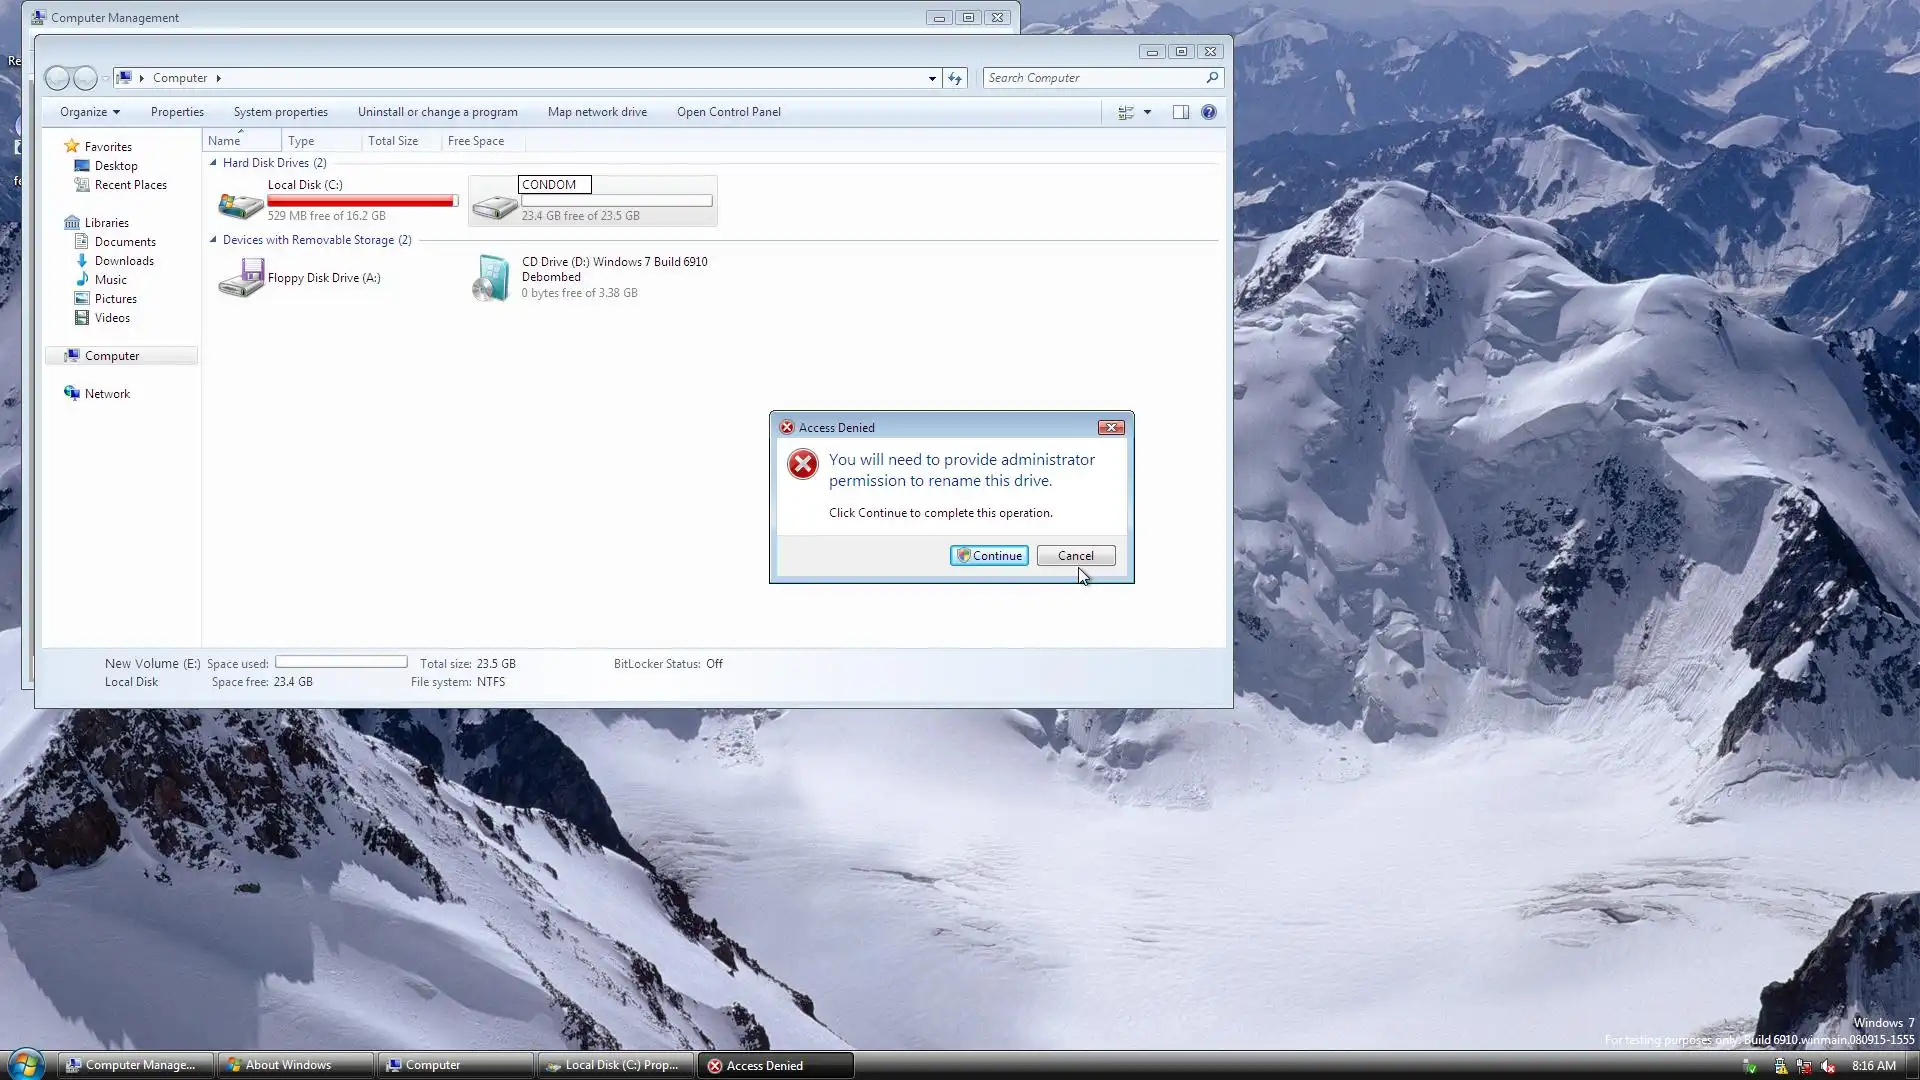This screenshot has width=1920, height=1080.
Task: Click the Local Disk (C:) drive icon
Action: point(240,204)
